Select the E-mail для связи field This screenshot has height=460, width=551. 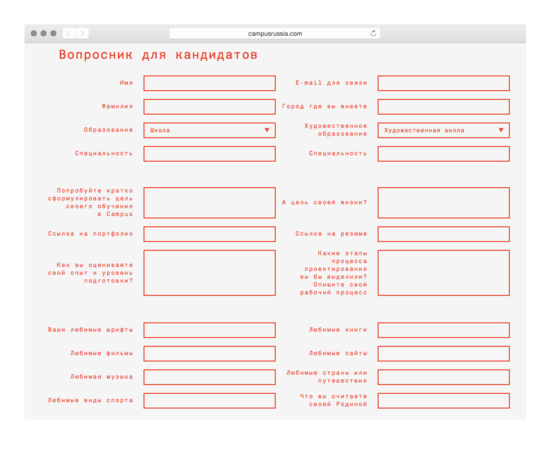click(443, 83)
